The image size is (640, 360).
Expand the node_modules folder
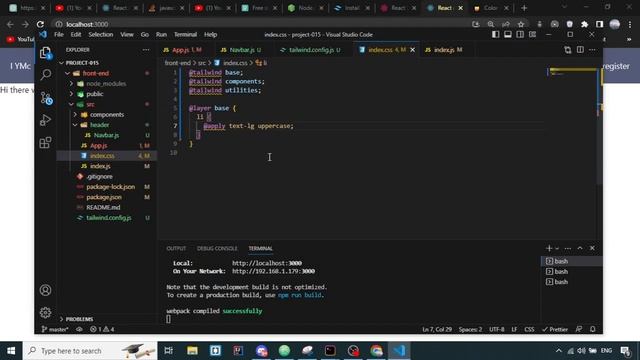coord(106,84)
